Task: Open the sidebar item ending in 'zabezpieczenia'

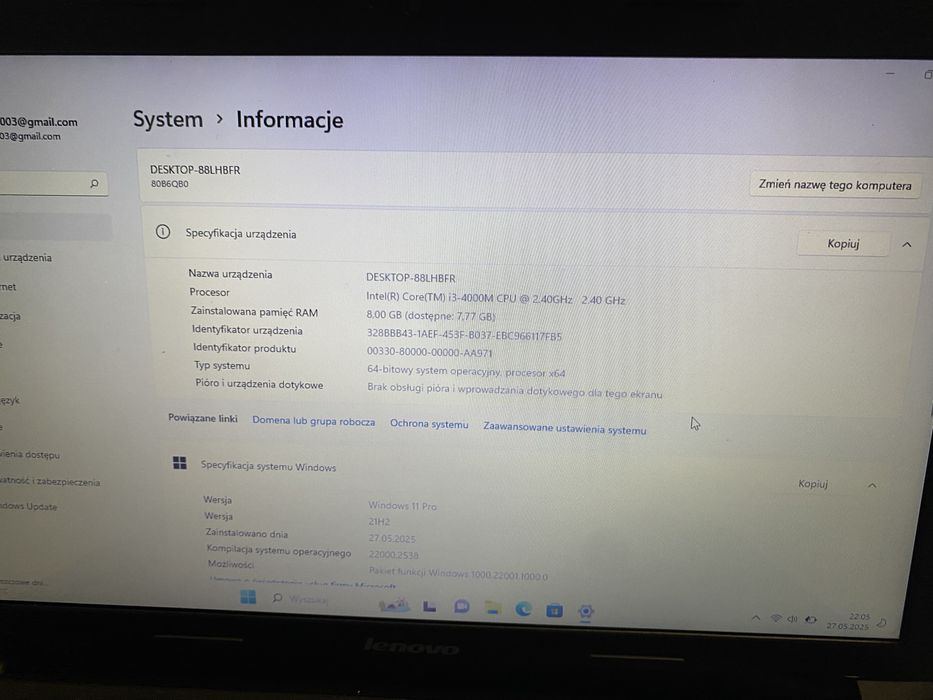Action: tap(50, 482)
